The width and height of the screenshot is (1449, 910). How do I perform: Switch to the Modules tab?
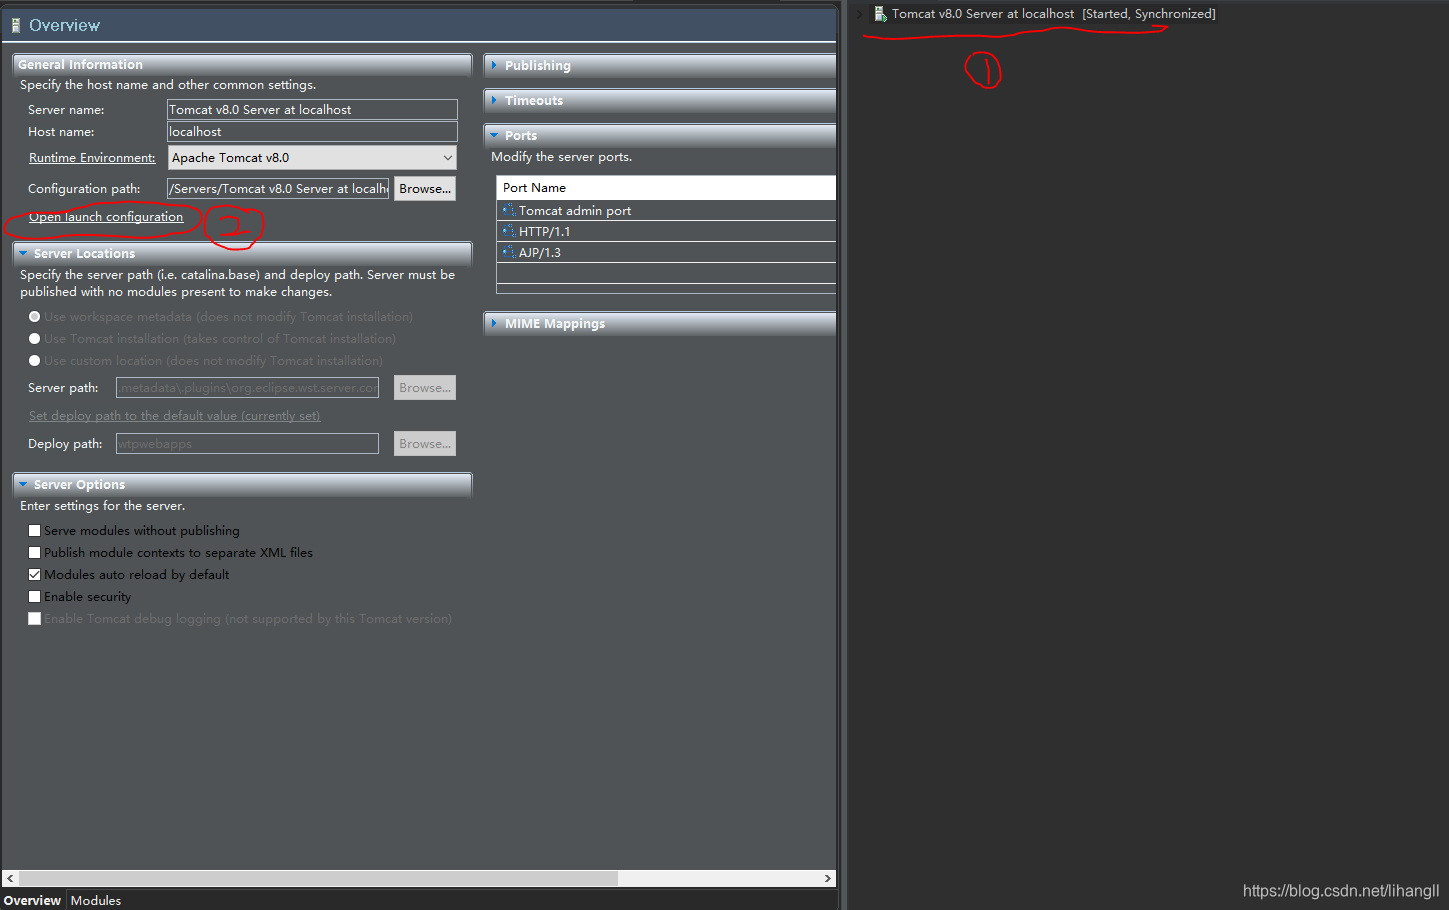pyautogui.click(x=96, y=900)
